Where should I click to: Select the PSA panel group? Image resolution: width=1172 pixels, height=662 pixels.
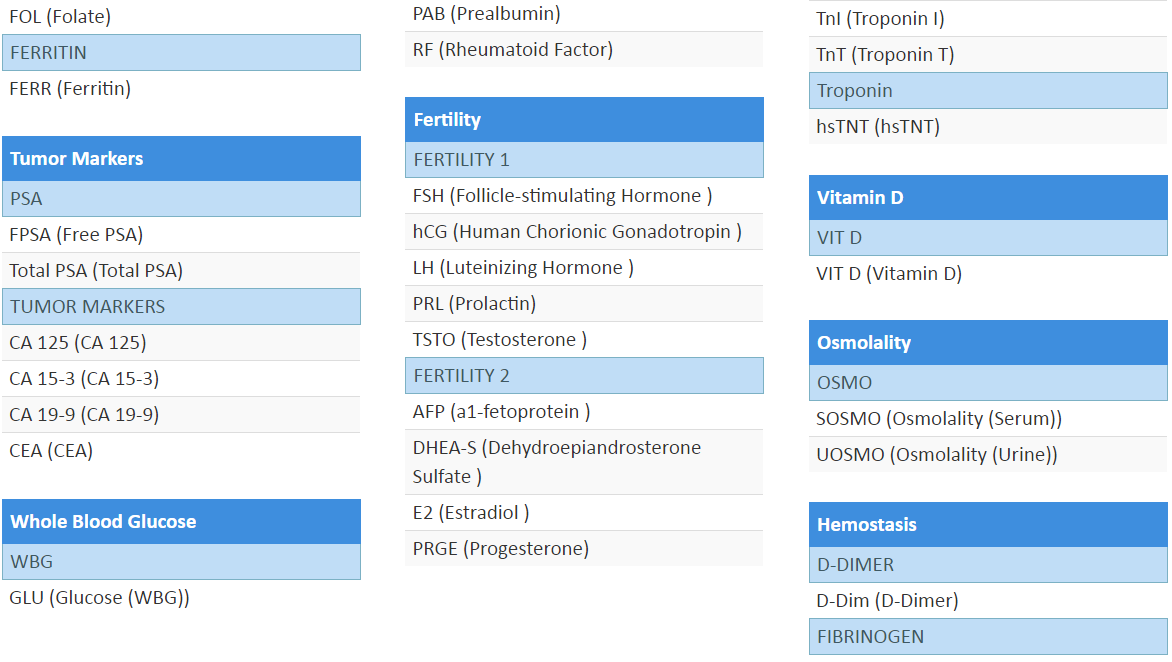pos(180,199)
